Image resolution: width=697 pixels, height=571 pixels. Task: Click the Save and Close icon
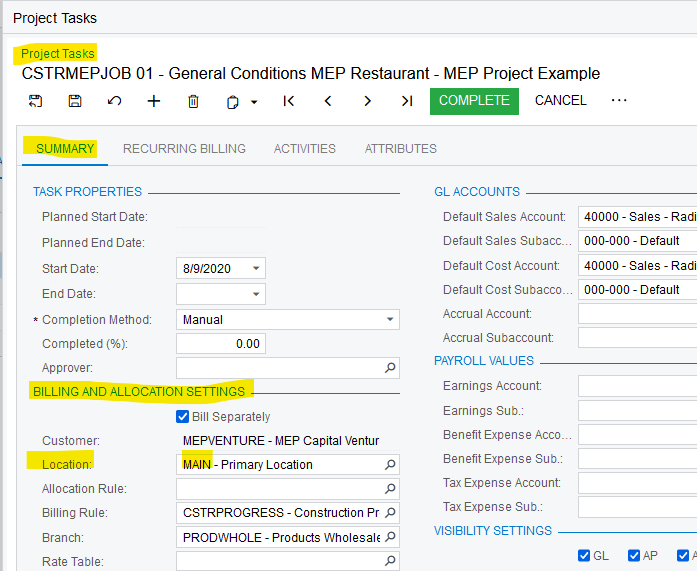(36, 101)
